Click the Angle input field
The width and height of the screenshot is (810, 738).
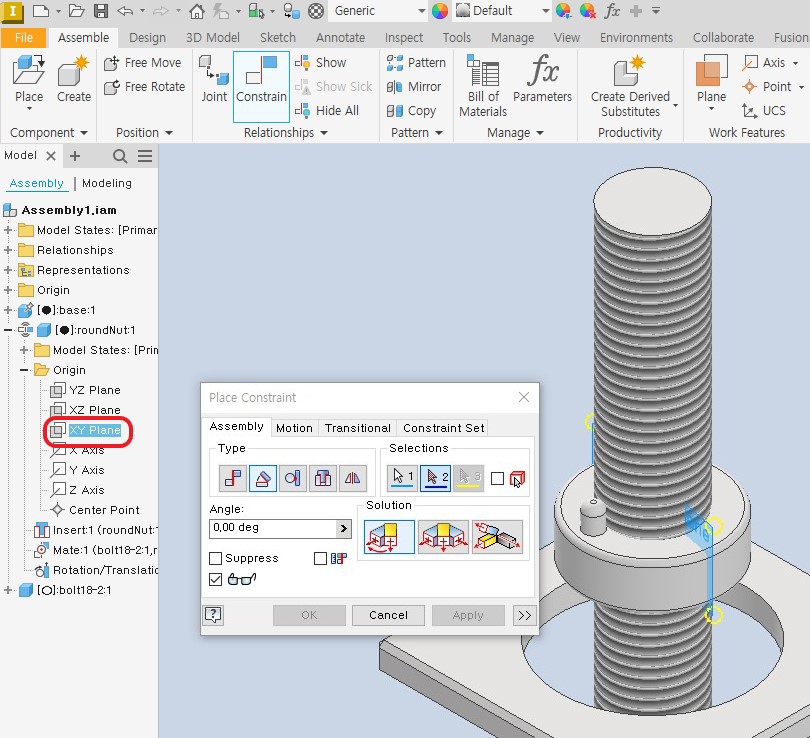coord(274,528)
